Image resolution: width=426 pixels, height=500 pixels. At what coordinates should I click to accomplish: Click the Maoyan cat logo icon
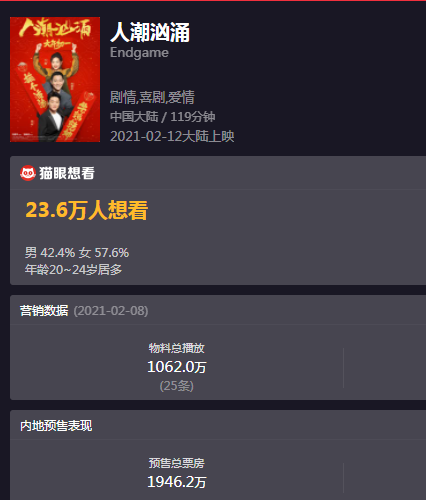(x=28, y=173)
